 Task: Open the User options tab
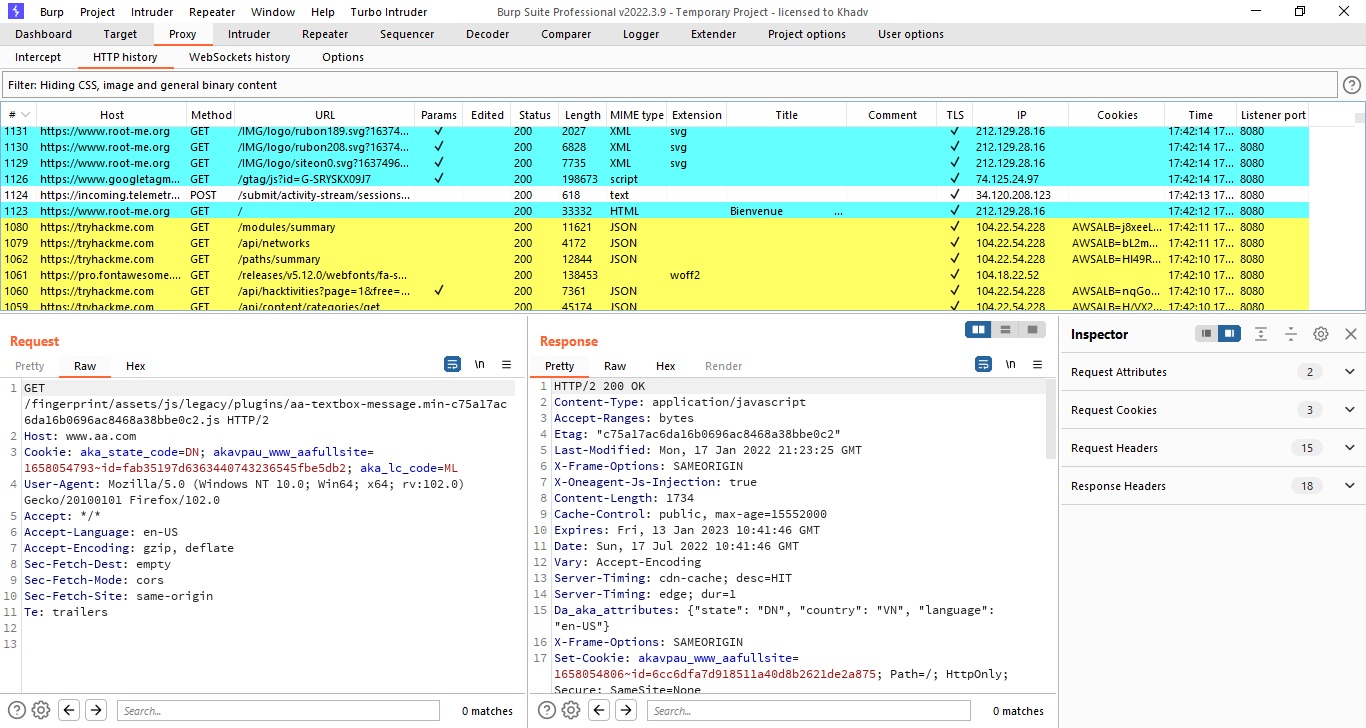[911, 34]
